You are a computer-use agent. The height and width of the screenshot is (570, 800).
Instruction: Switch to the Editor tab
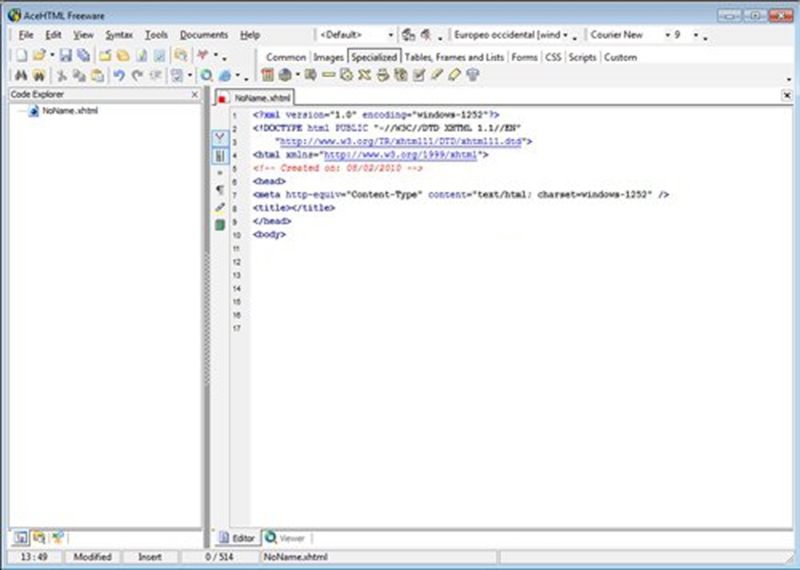(237, 538)
